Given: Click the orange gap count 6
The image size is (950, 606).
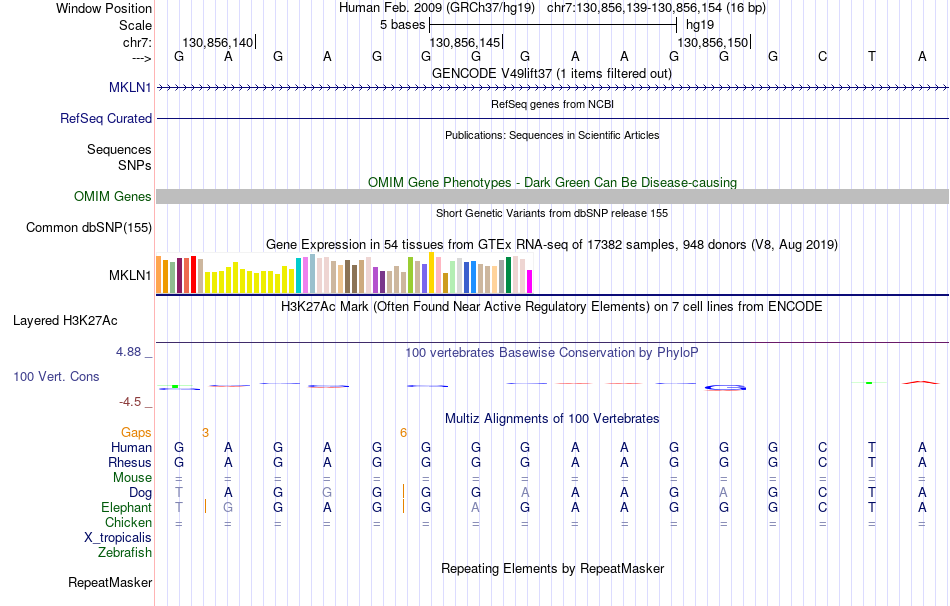Looking at the screenshot, I should tap(404, 433).
